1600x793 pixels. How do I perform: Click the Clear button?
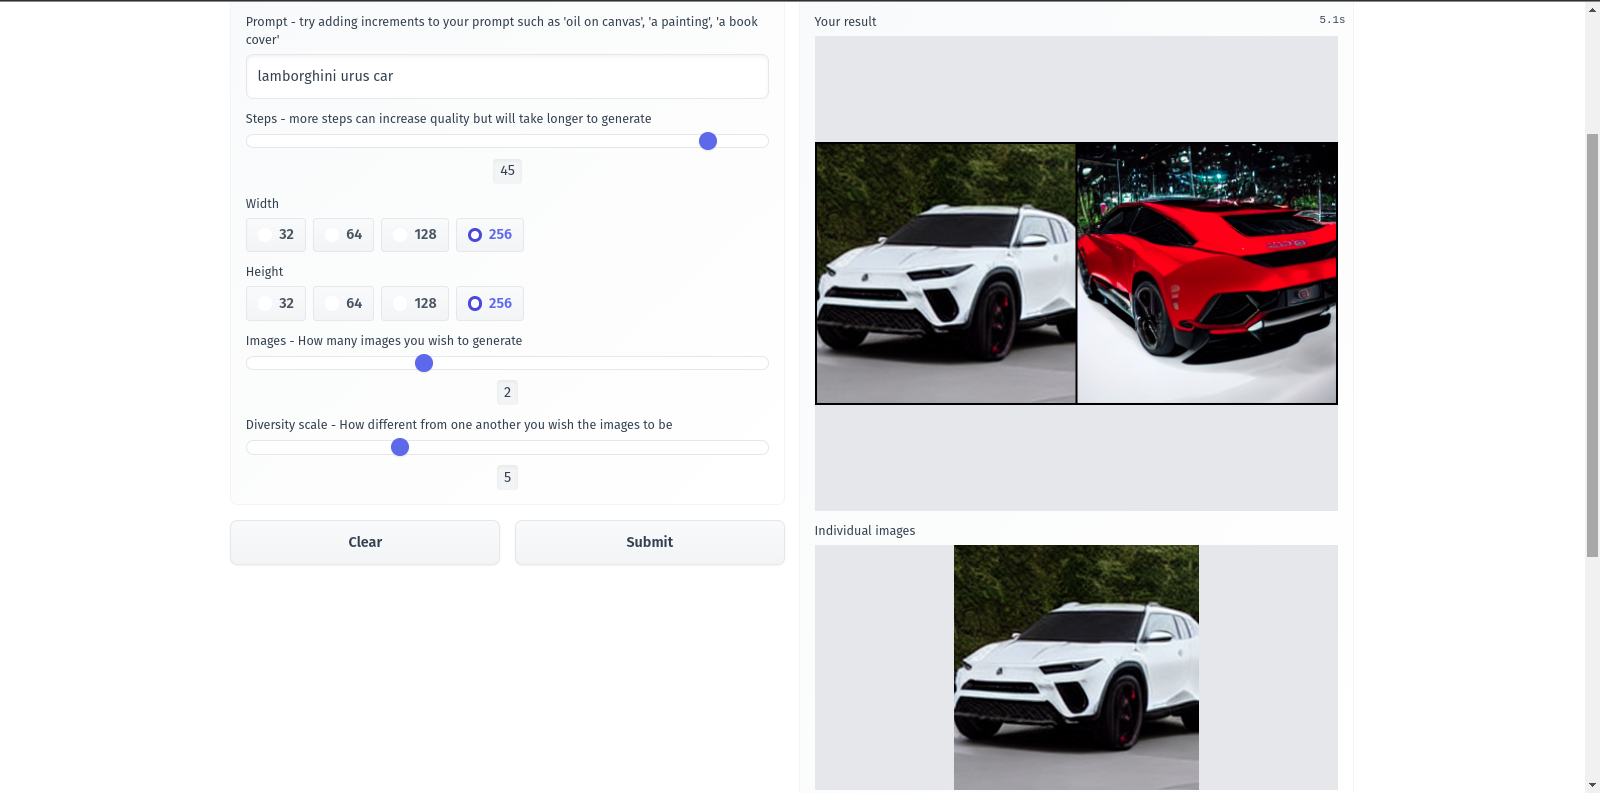tap(365, 542)
